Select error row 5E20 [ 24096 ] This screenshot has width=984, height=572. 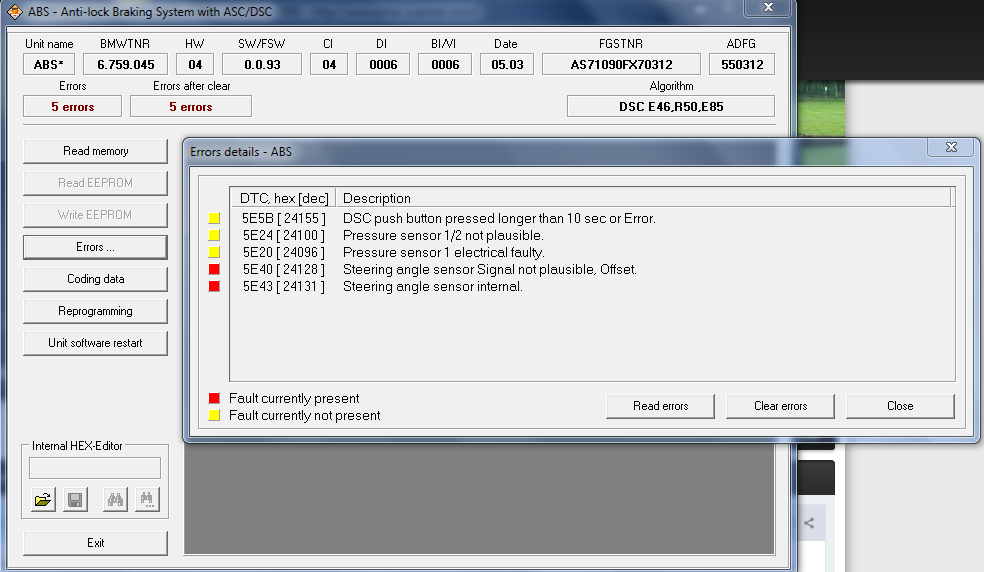click(284, 252)
